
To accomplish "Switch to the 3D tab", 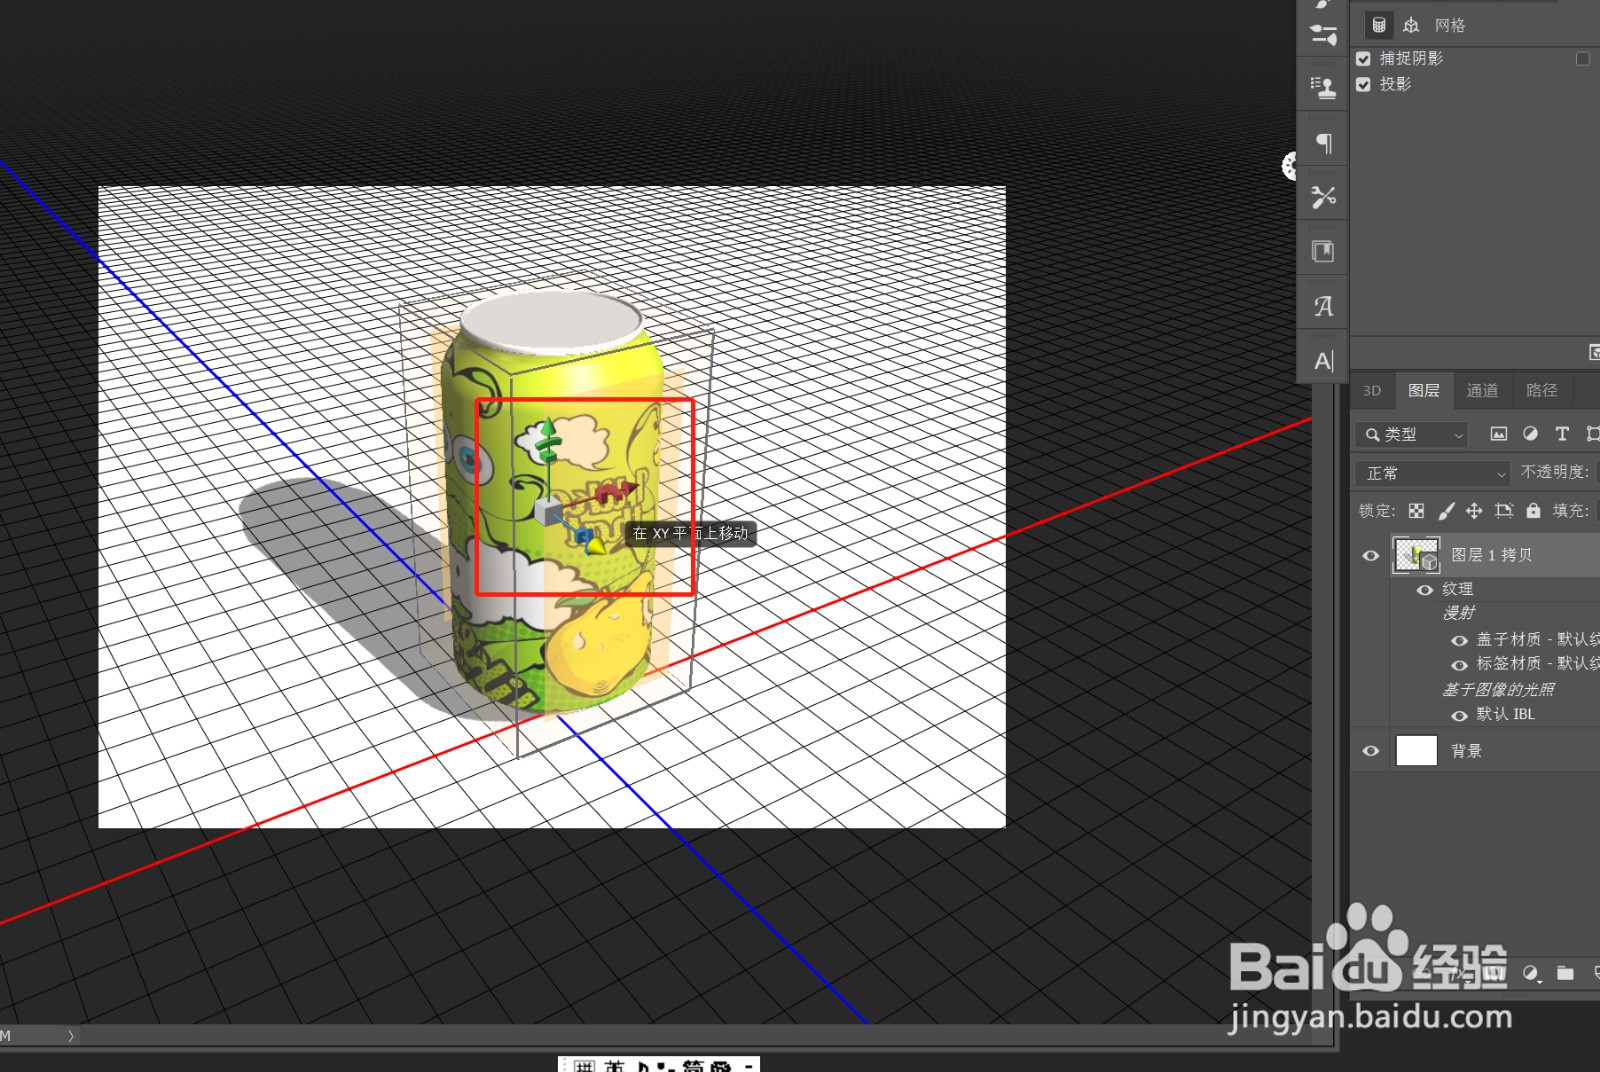I will (x=1372, y=391).
